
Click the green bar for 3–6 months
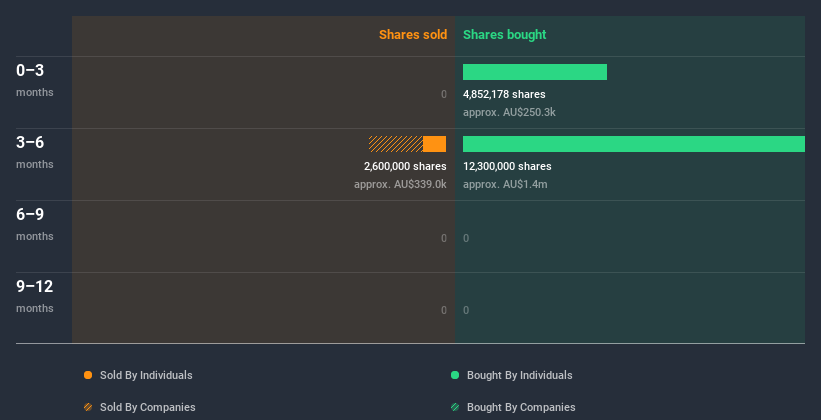634,144
